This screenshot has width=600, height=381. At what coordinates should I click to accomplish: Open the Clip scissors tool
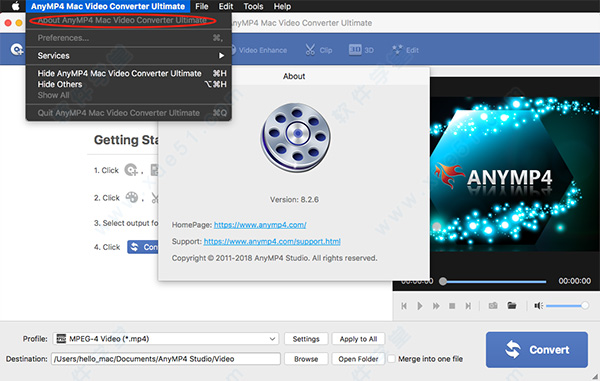(x=318, y=50)
